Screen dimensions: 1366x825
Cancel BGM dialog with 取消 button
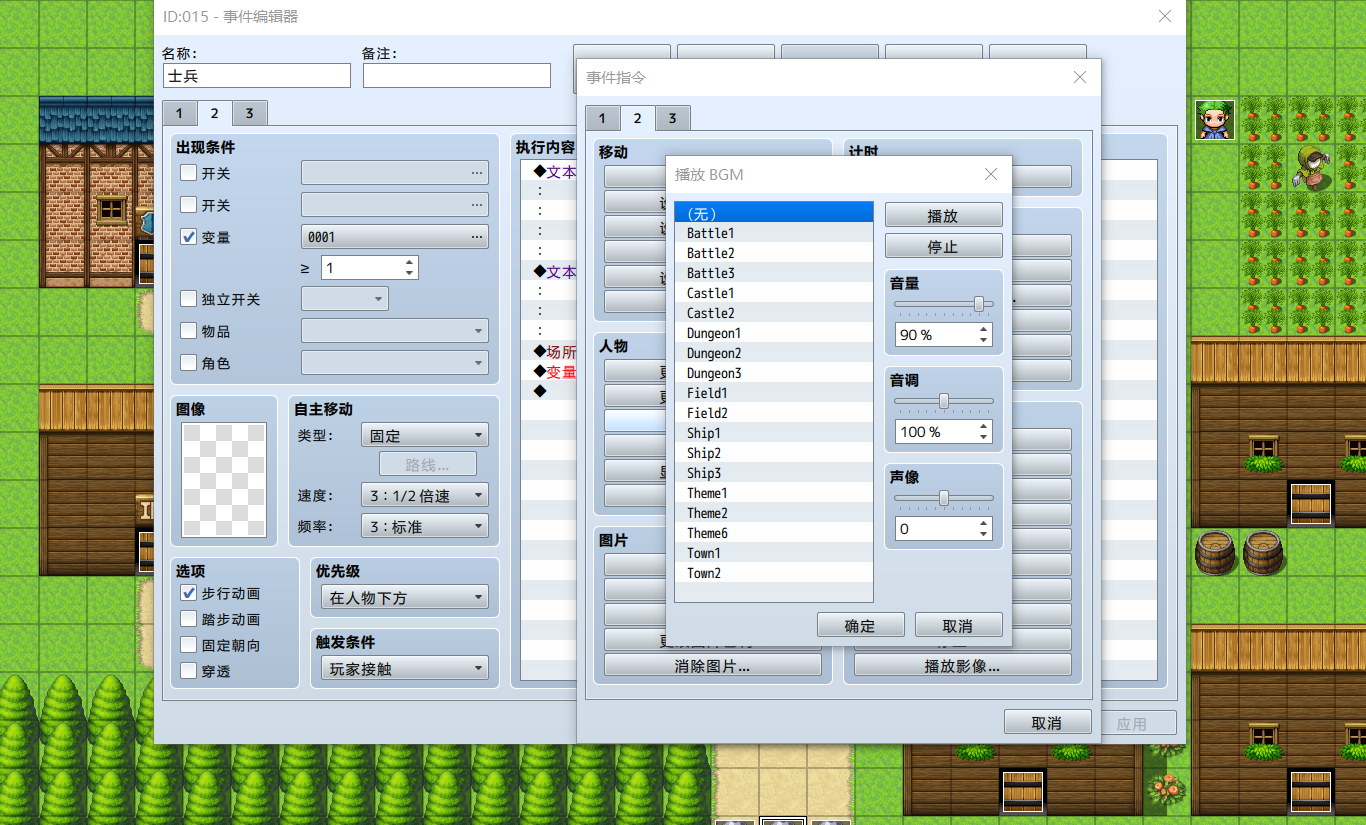point(958,625)
